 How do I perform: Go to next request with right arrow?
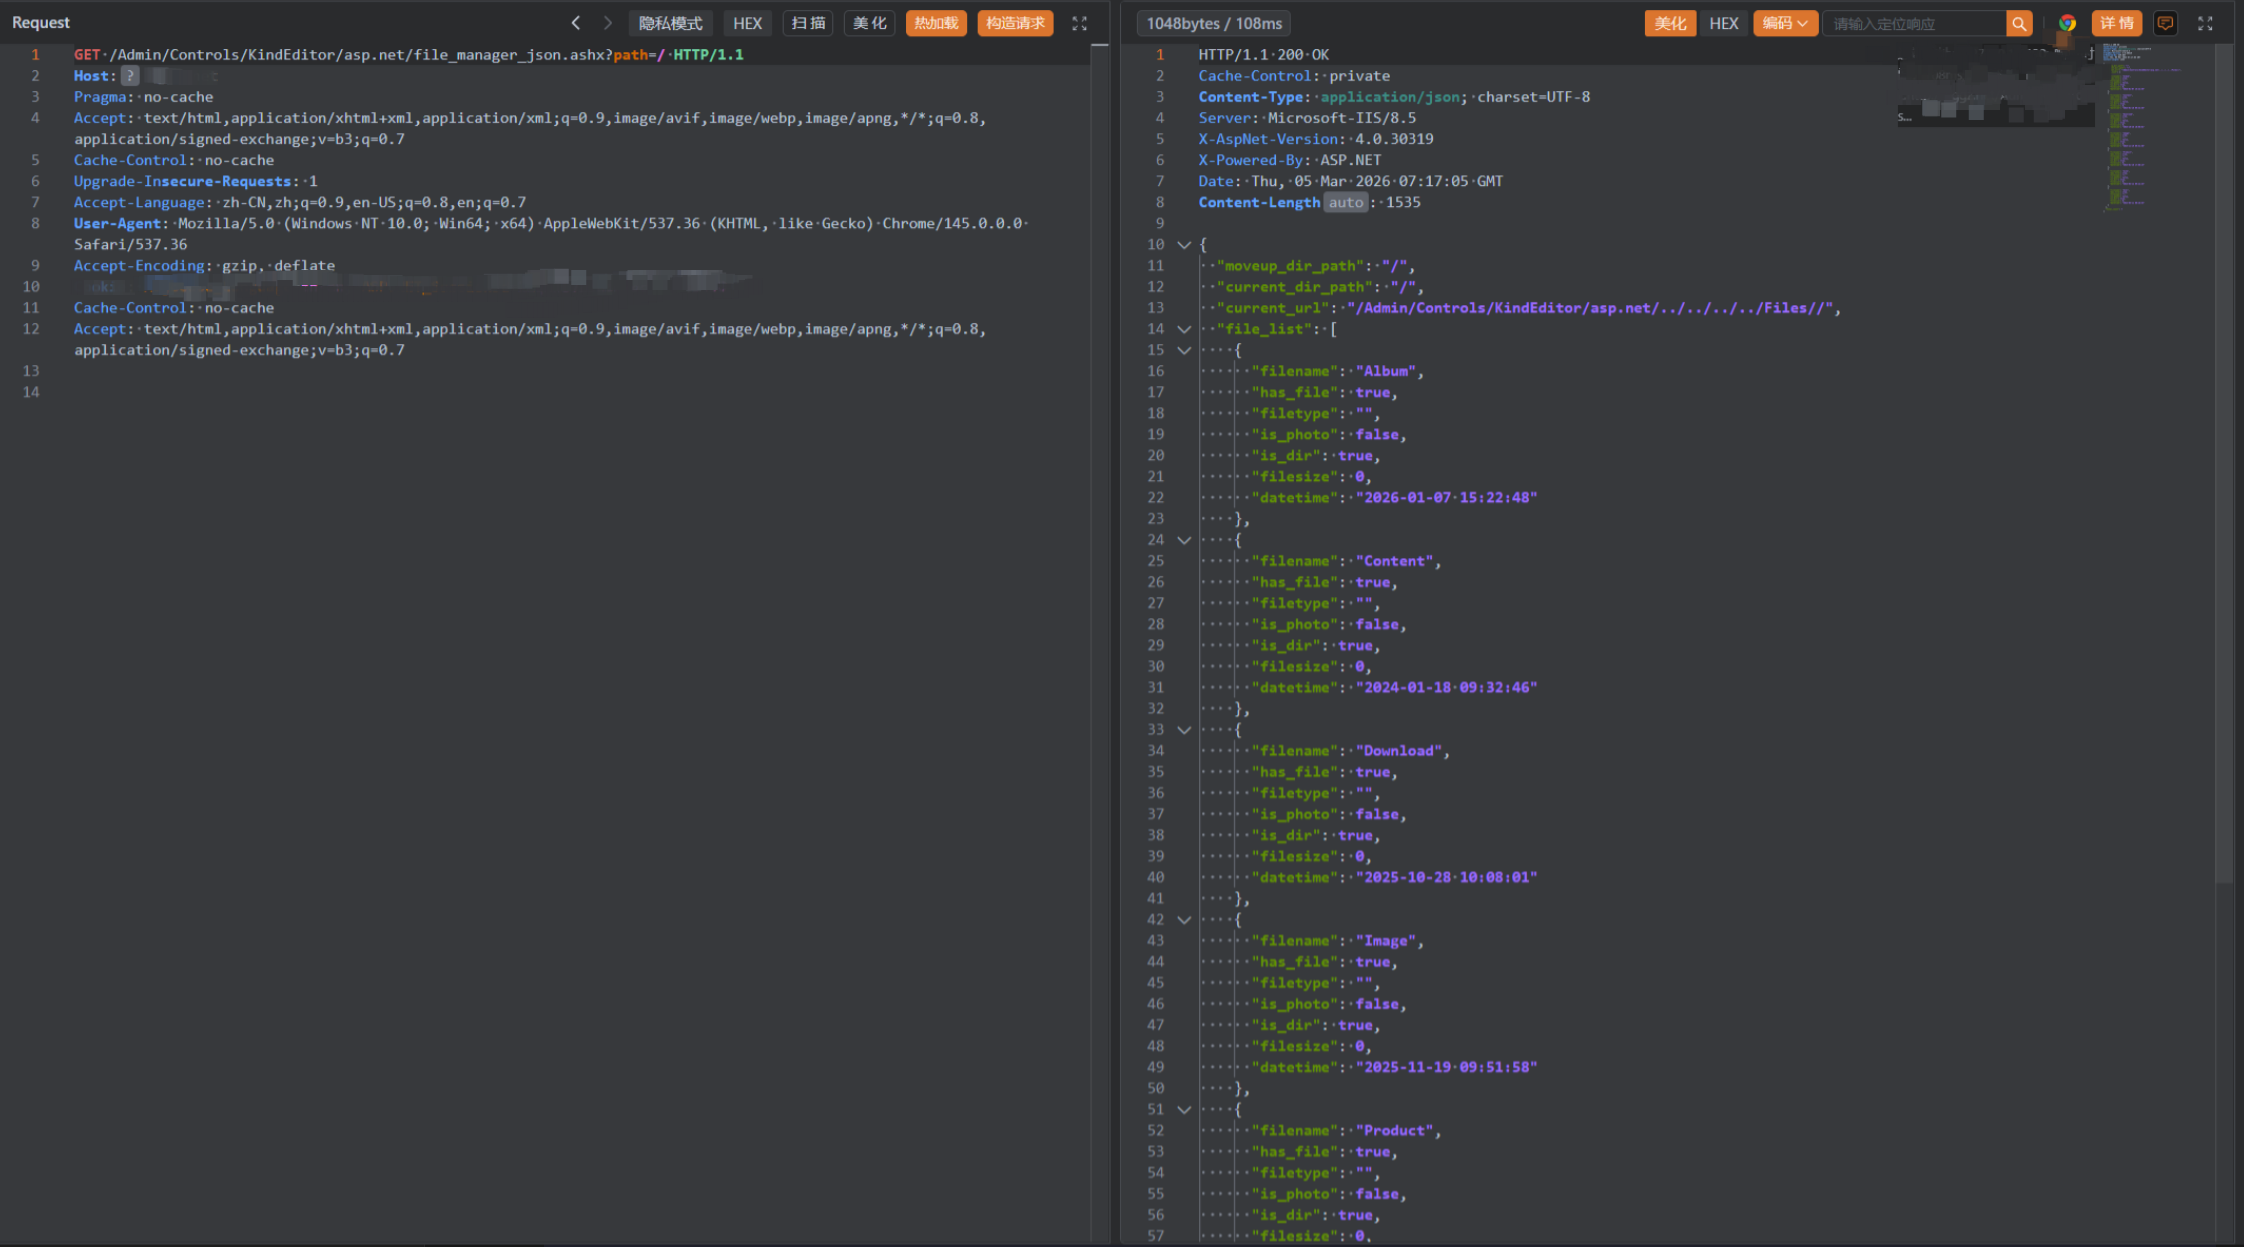(x=607, y=22)
